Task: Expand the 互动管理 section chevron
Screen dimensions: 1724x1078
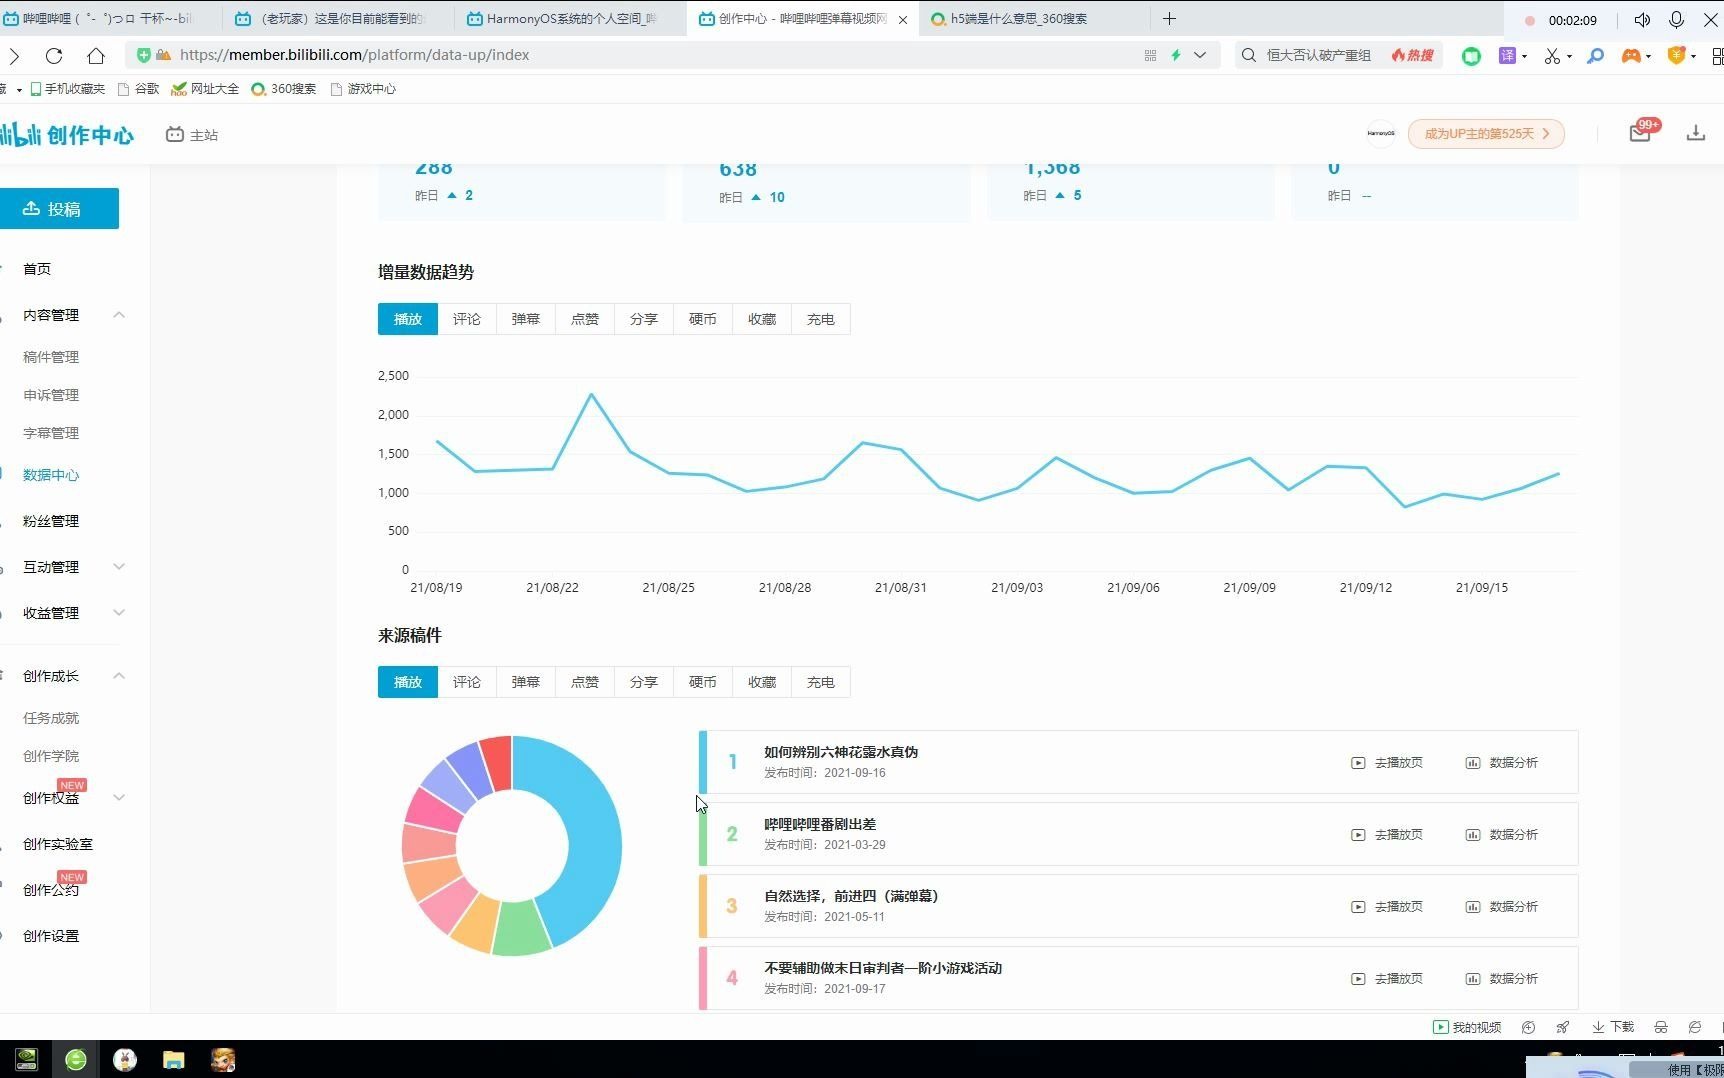Action: 119,567
